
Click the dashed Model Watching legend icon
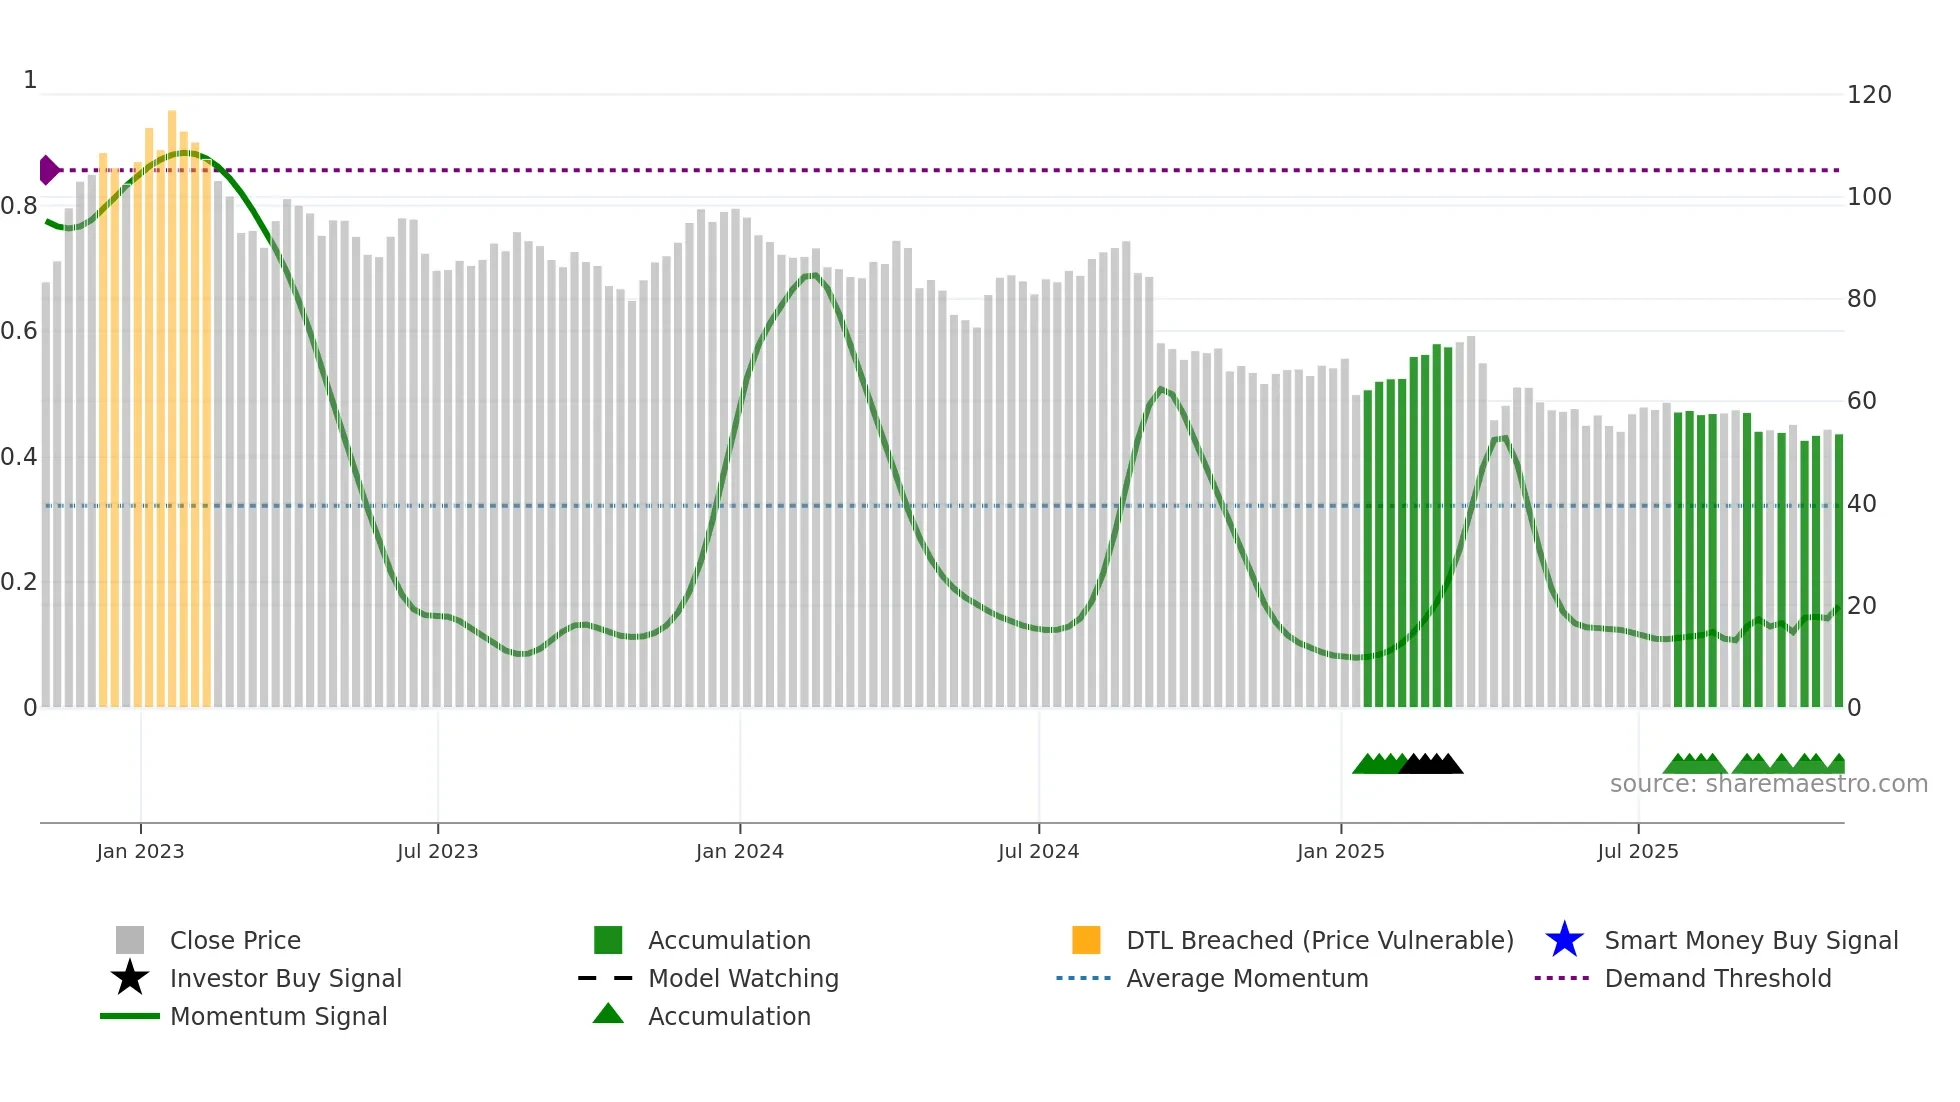click(x=606, y=978)
